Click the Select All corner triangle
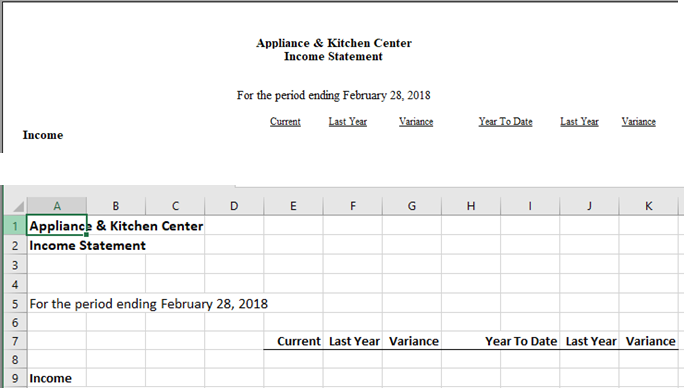The height and width of the screenshot is (388, 684). click(x=18, y=206)
